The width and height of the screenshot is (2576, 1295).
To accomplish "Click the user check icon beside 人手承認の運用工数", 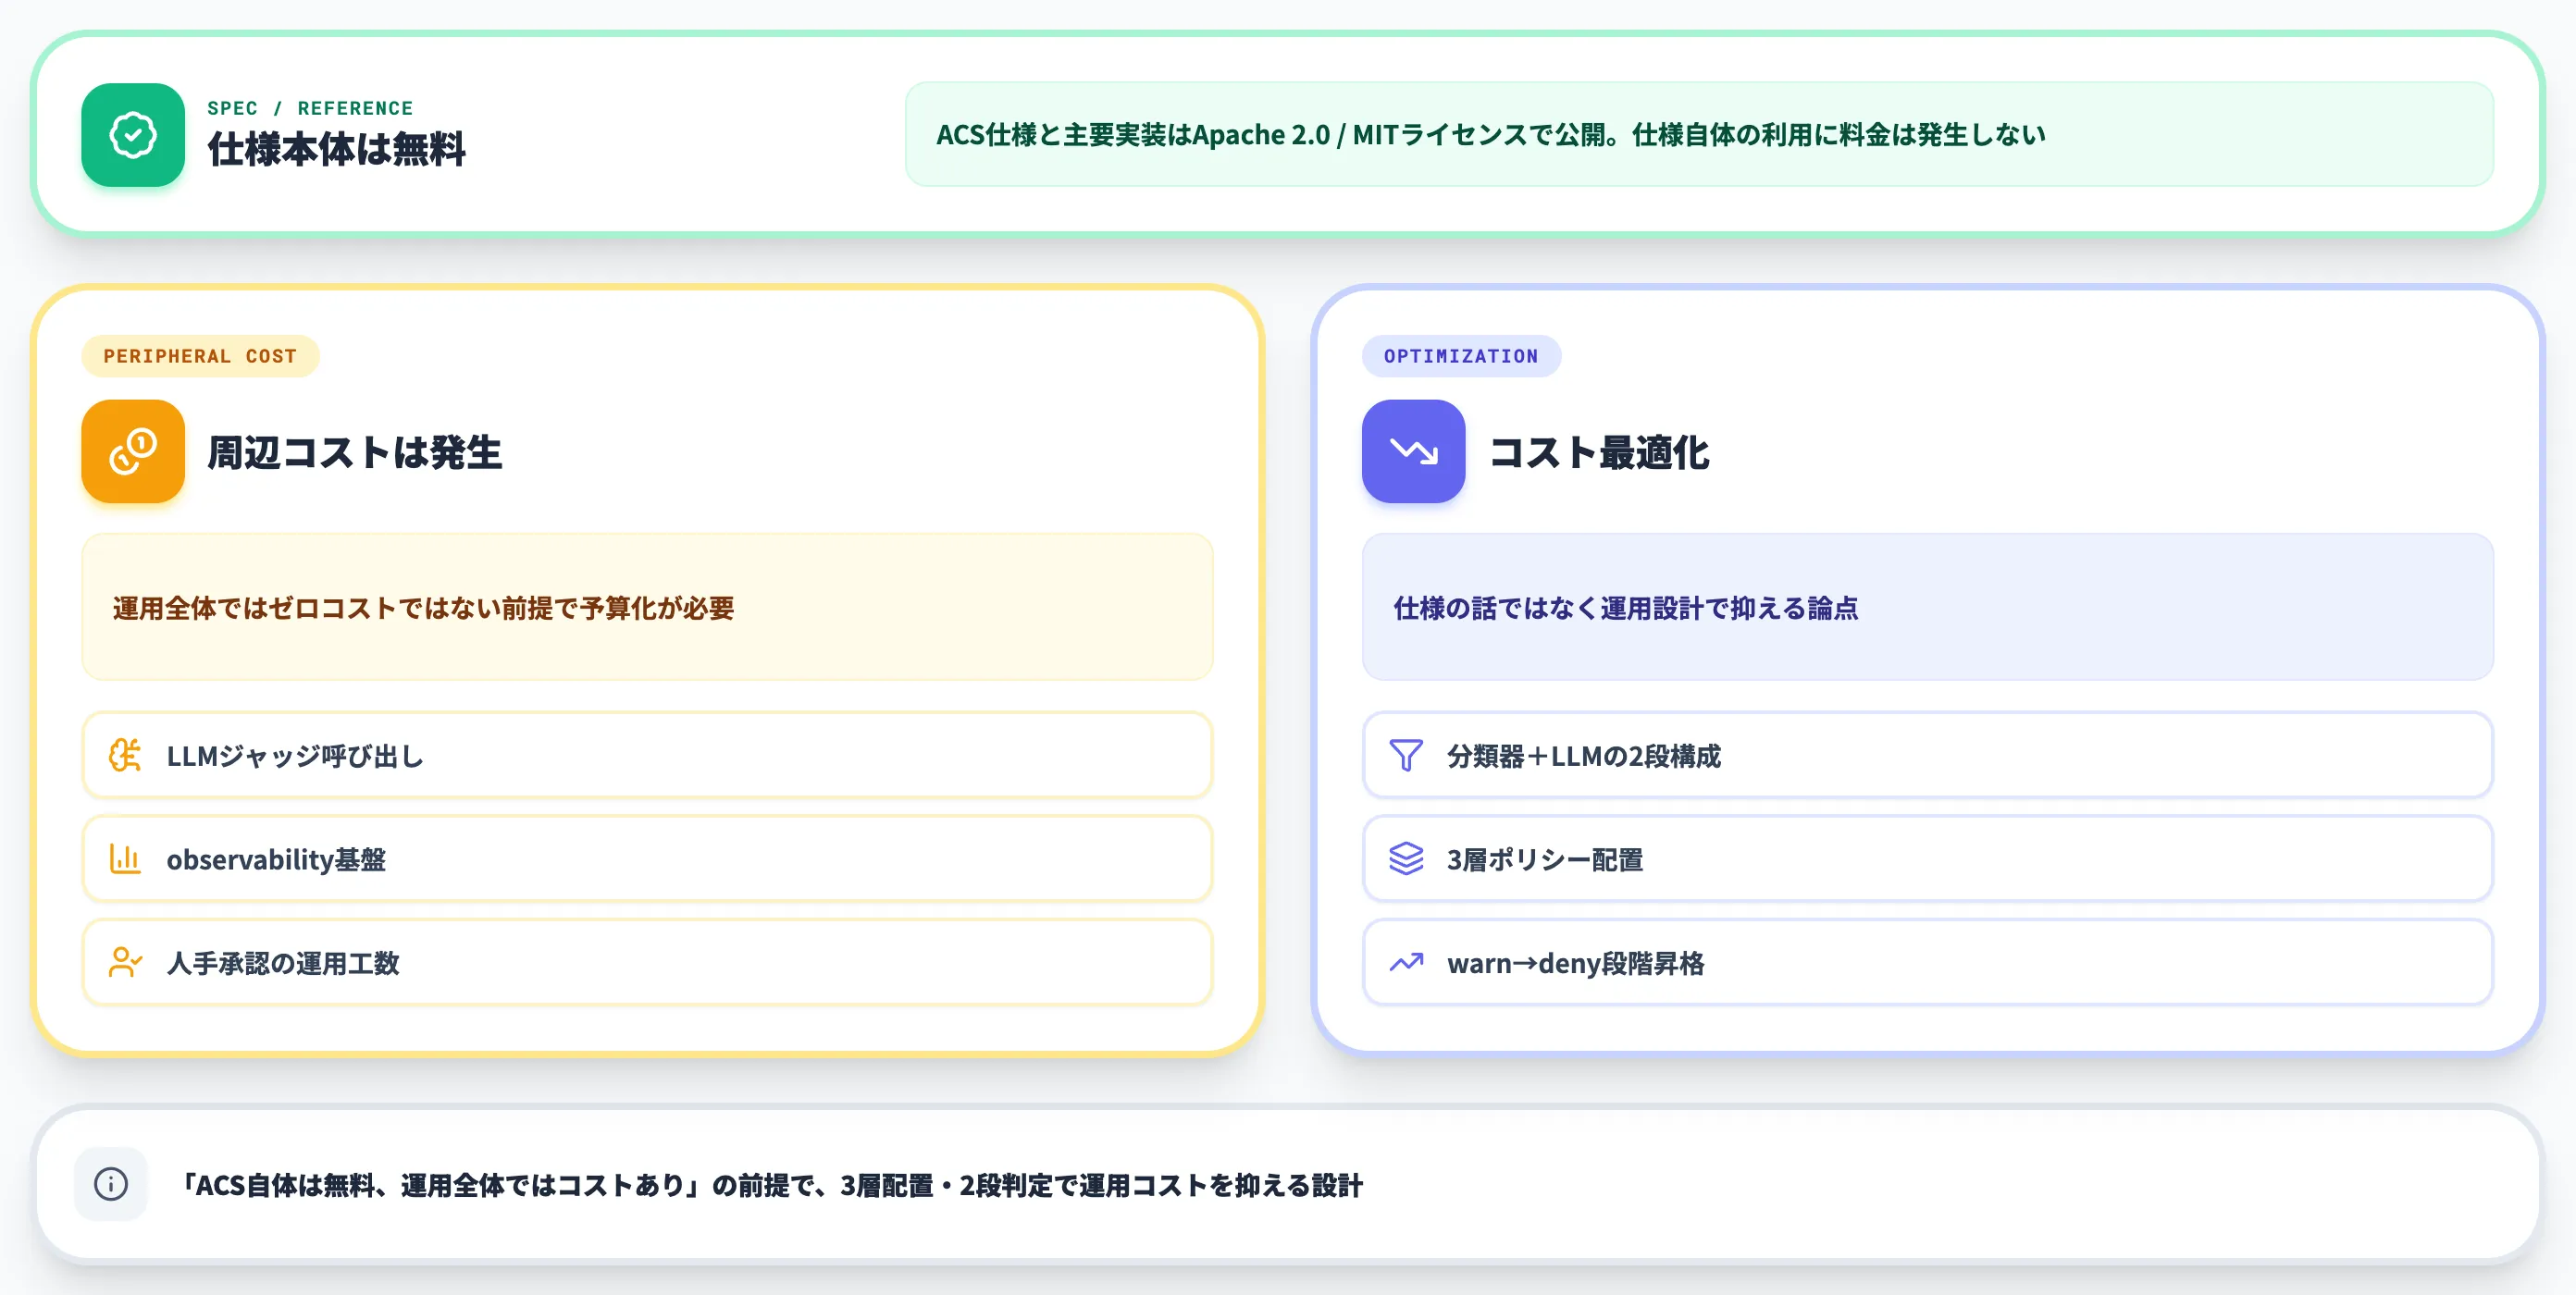I will [125, 962].
